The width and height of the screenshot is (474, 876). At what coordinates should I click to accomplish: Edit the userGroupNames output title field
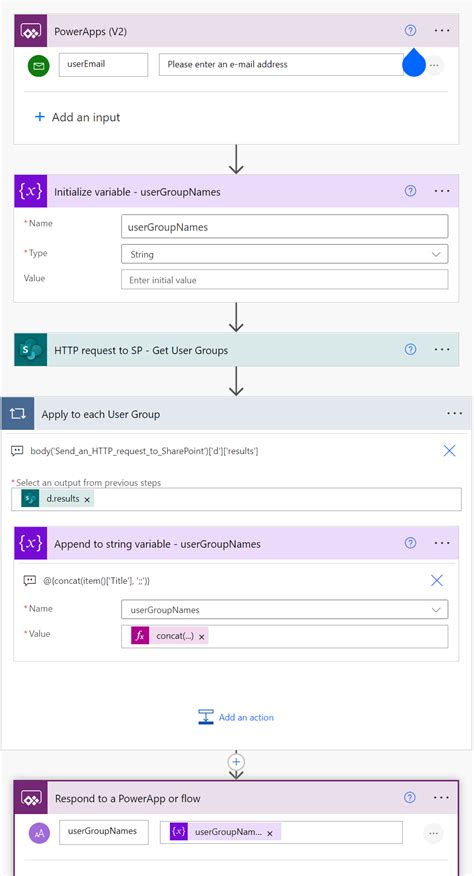tap(103, 832)
